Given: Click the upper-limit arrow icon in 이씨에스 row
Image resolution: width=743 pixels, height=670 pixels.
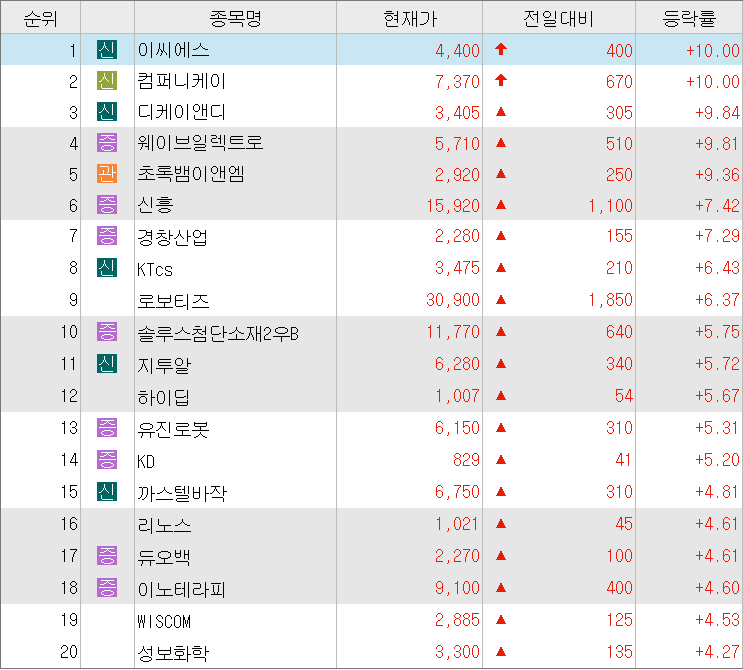Looking at the screenshot, I should coord(501,49).
